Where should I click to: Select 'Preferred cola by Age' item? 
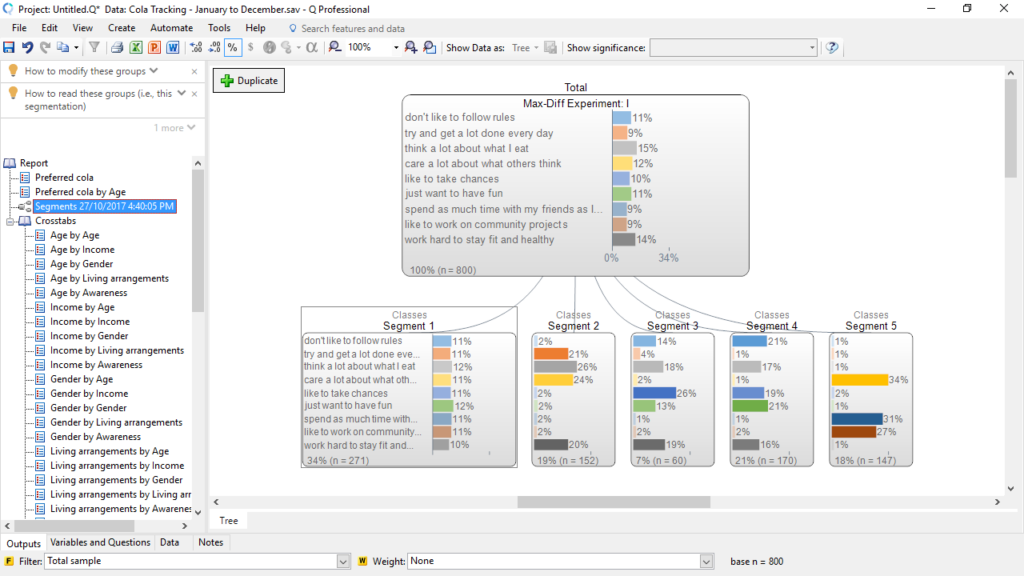click(80, 192)
